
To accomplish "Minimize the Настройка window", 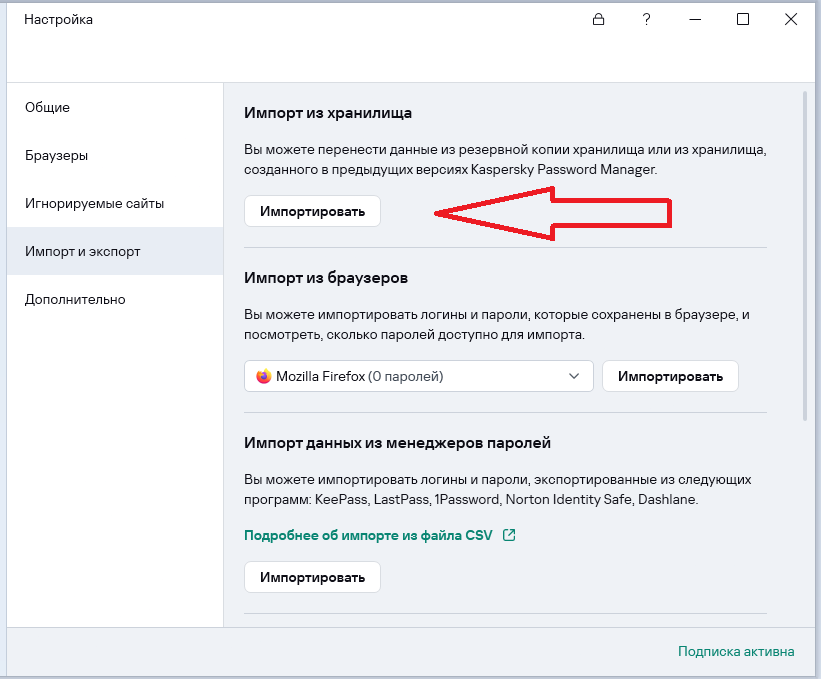I will 695,20.
